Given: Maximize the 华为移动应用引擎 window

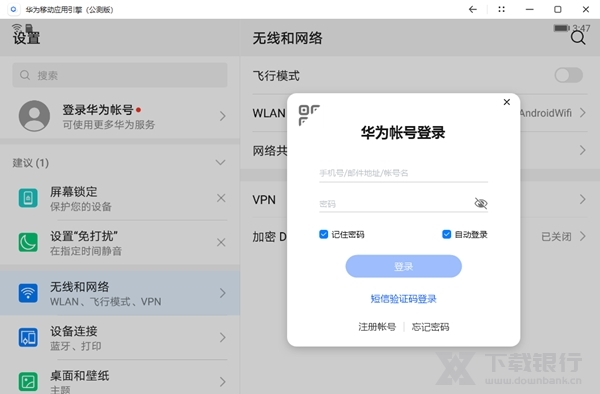Looking at the screenshot, I should [558, 9].
